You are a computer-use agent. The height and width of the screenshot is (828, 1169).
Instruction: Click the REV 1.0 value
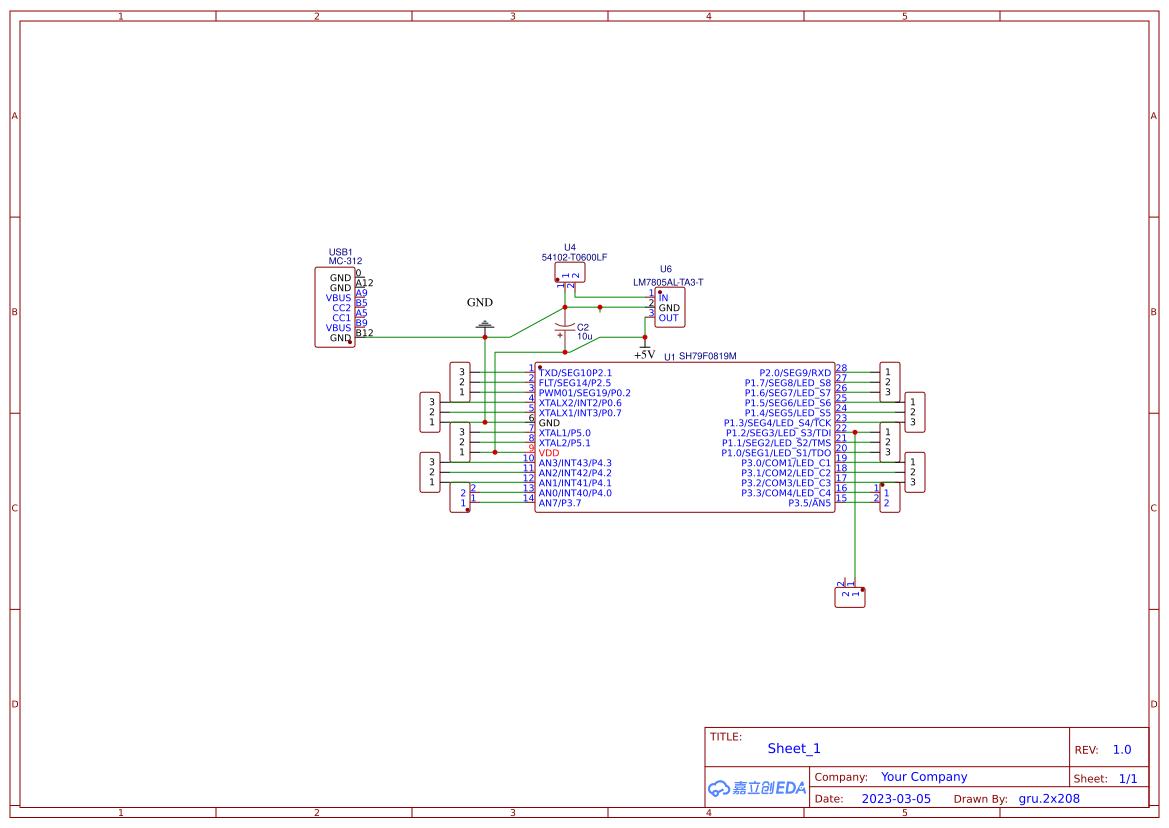pyautogui.click(x=1121, y=748)
